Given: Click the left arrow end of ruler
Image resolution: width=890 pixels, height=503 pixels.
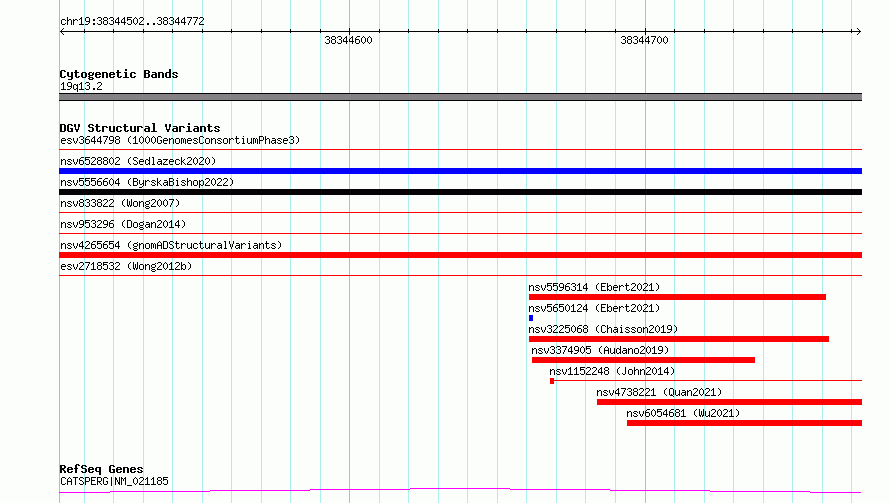Looking at the screenshot, I should 62,32.
